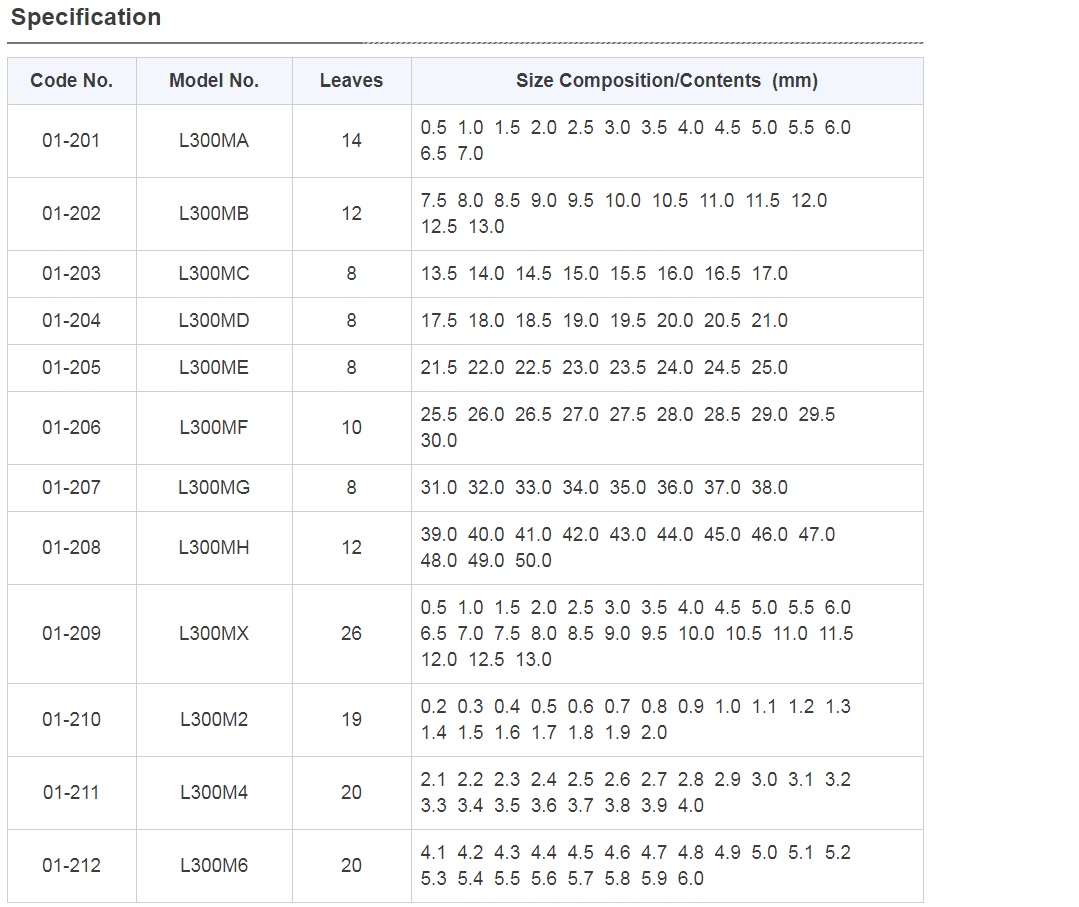Click the Leaves value for L300MF
1079x907 pixels.
[351, 428]
